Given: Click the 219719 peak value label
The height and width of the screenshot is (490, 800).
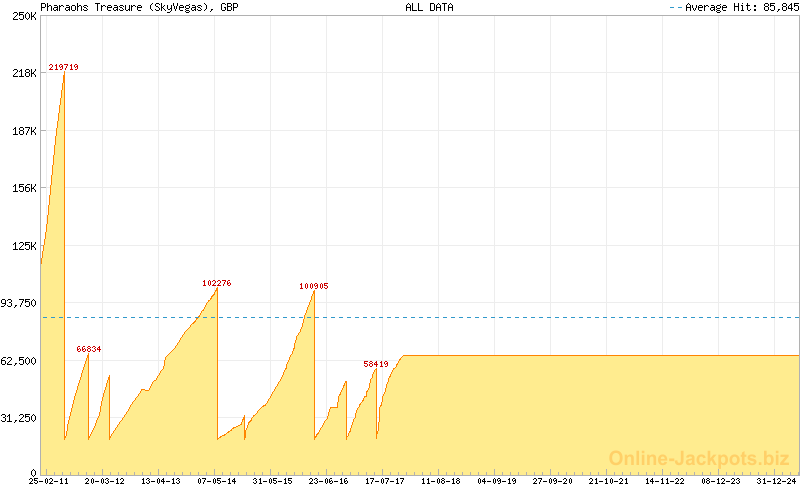Looking at the screenshot, I should click(63, 67).
